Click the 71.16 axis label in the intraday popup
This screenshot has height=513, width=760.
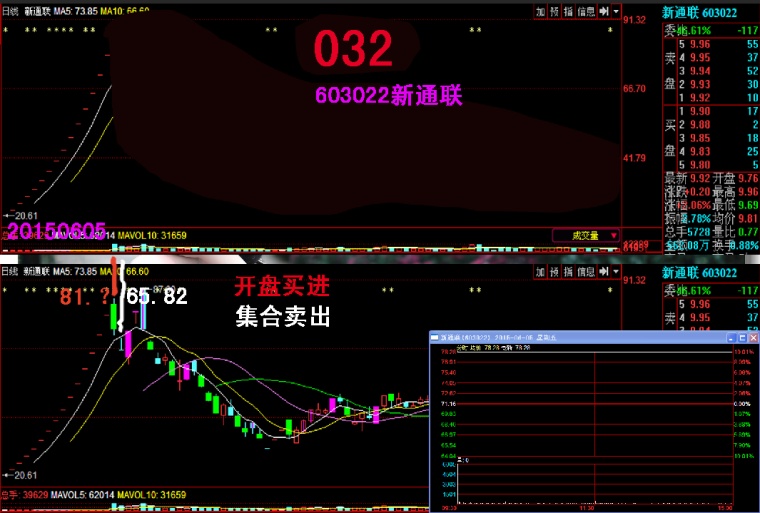448,403
